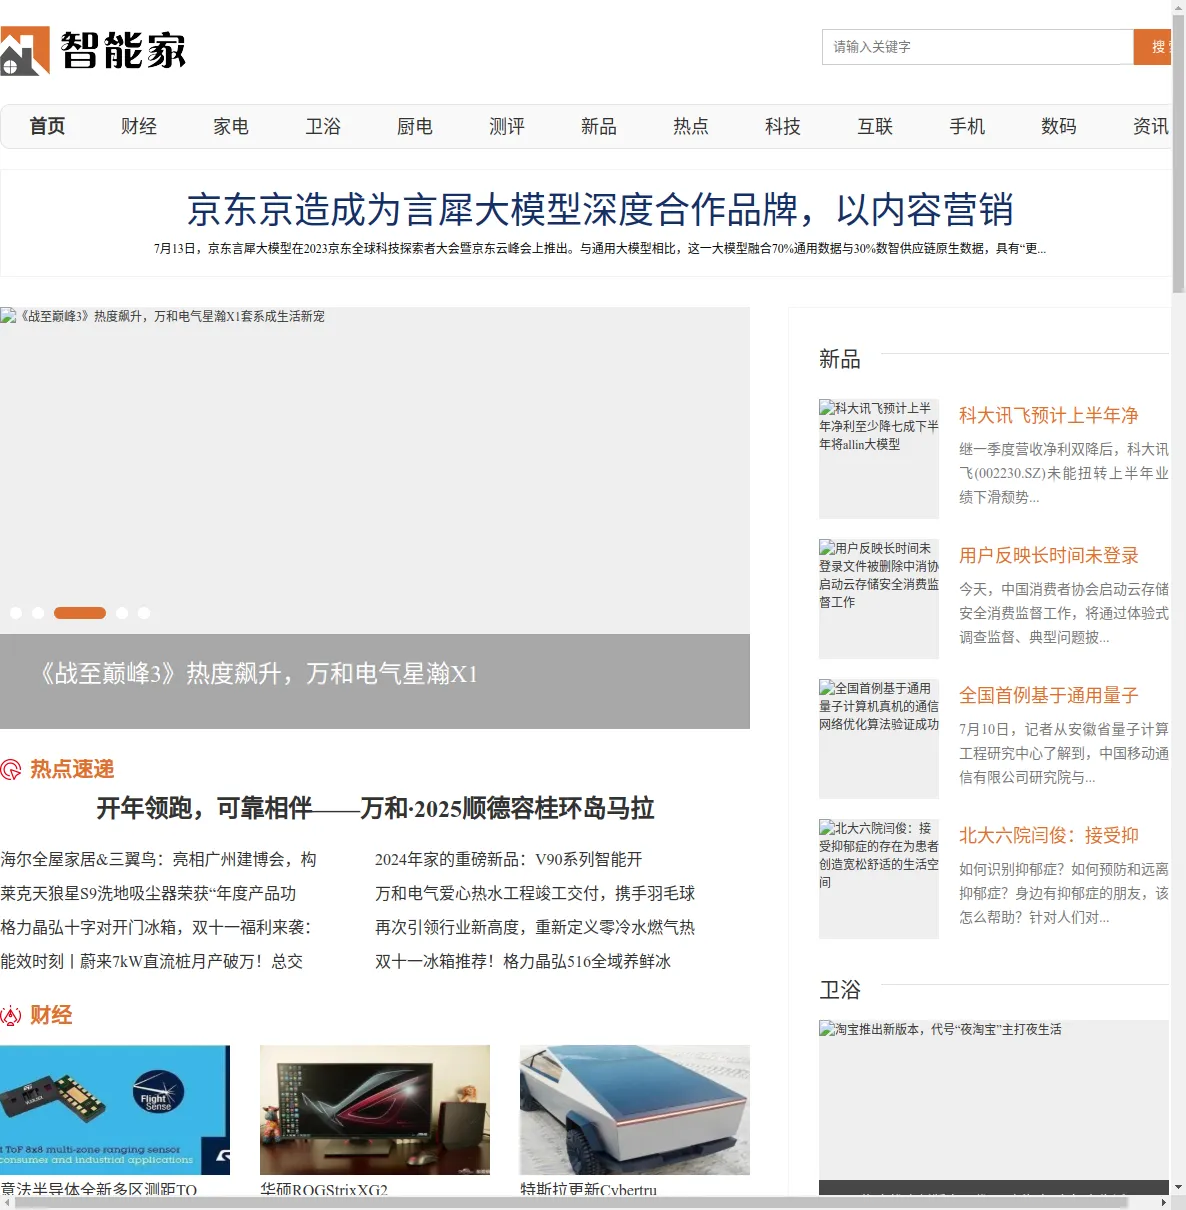Open the Tesla Cybertruck thumbnail
1186x1210 pixels.
click(x=635, y=1110)
